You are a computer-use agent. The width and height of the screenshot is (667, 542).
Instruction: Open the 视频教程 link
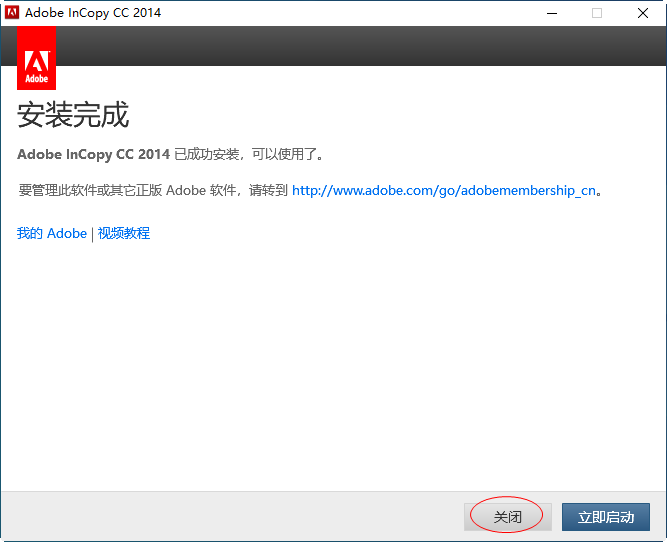124,233
